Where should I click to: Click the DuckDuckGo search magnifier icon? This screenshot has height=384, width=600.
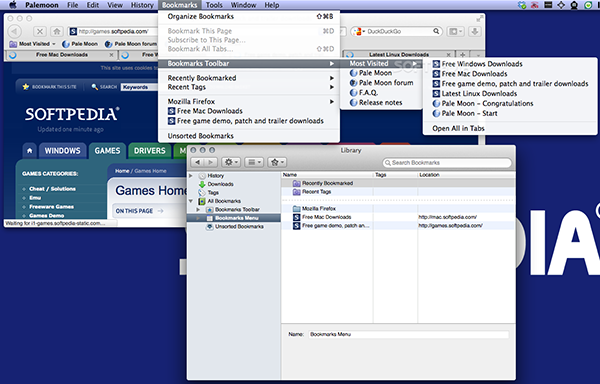pos(436,31)
